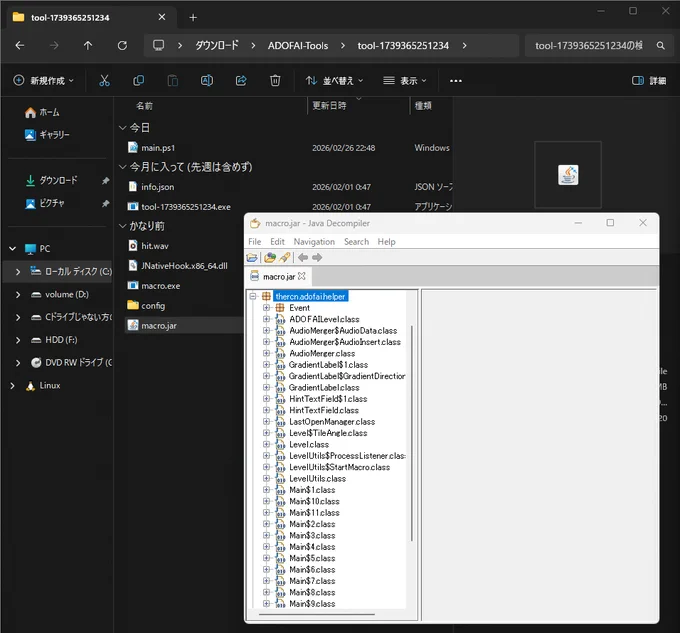This screenshot has width=680, height=633.
Task: Click Open File icon in Java Decompiler toolbar
Action: tap(252, 258)
